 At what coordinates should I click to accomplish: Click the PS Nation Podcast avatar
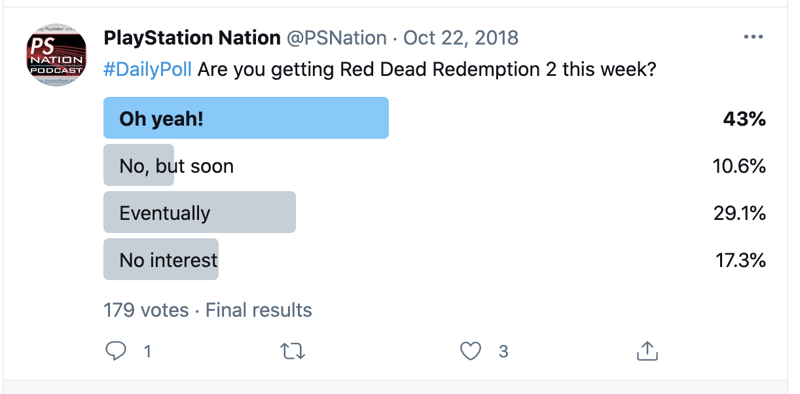56,55
